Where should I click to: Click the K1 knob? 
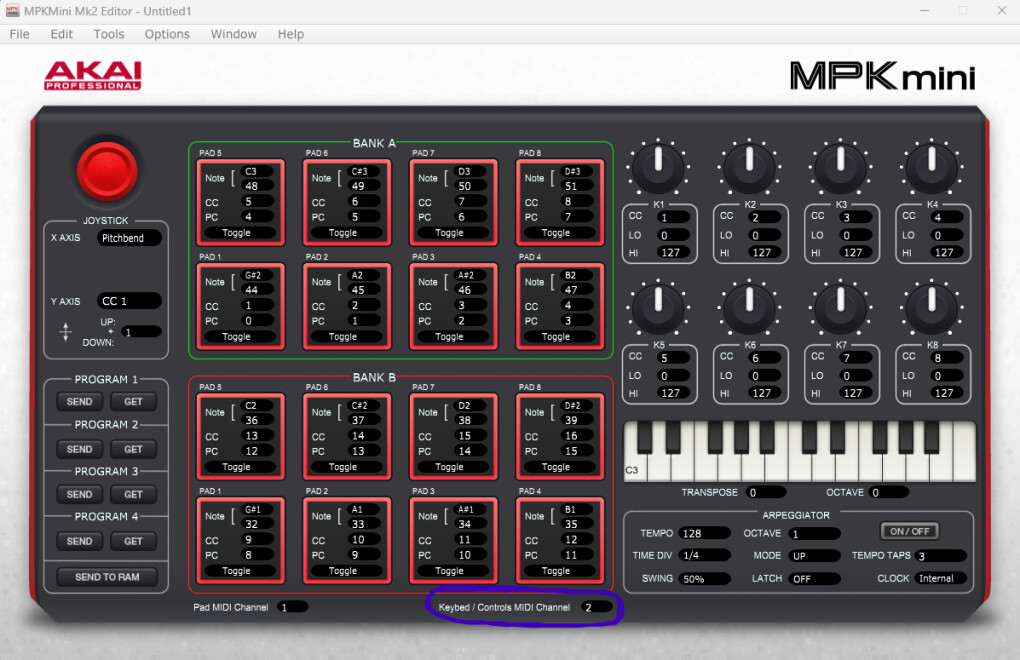pos(658,167)
